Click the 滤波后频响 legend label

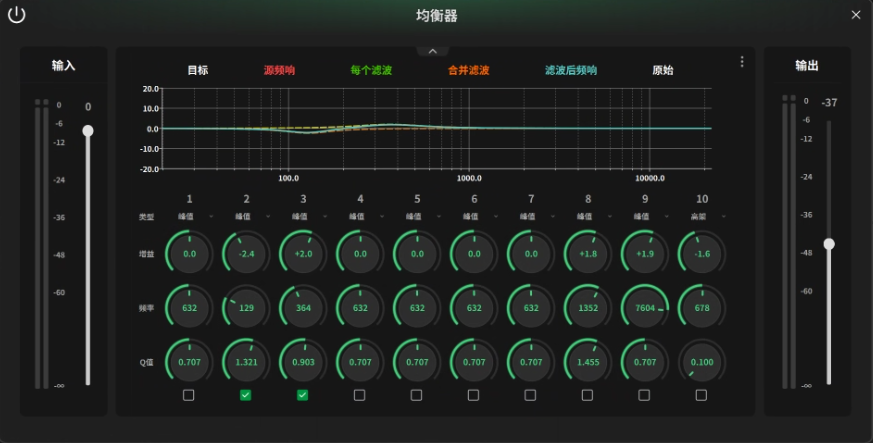(x=570, y=71)
